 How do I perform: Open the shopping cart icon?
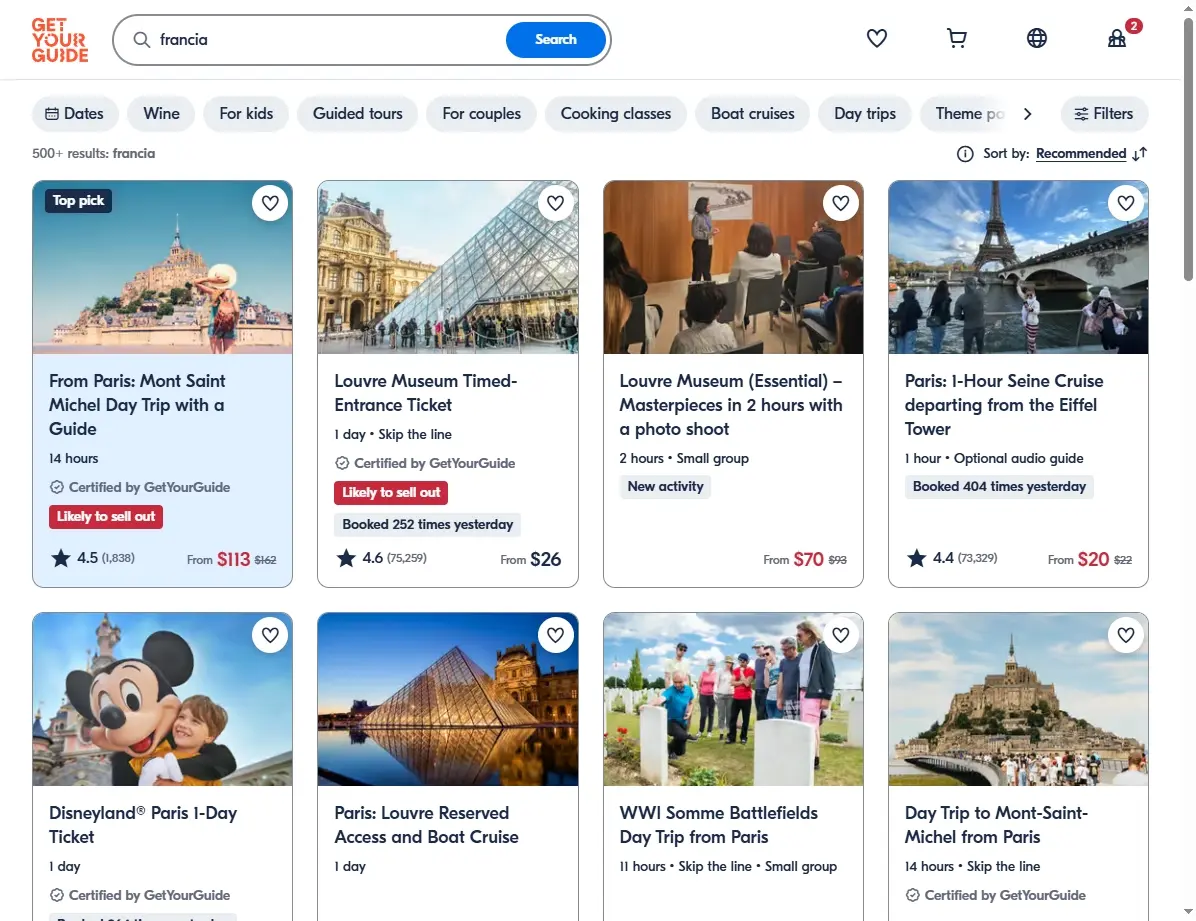[x=956, y=38]
